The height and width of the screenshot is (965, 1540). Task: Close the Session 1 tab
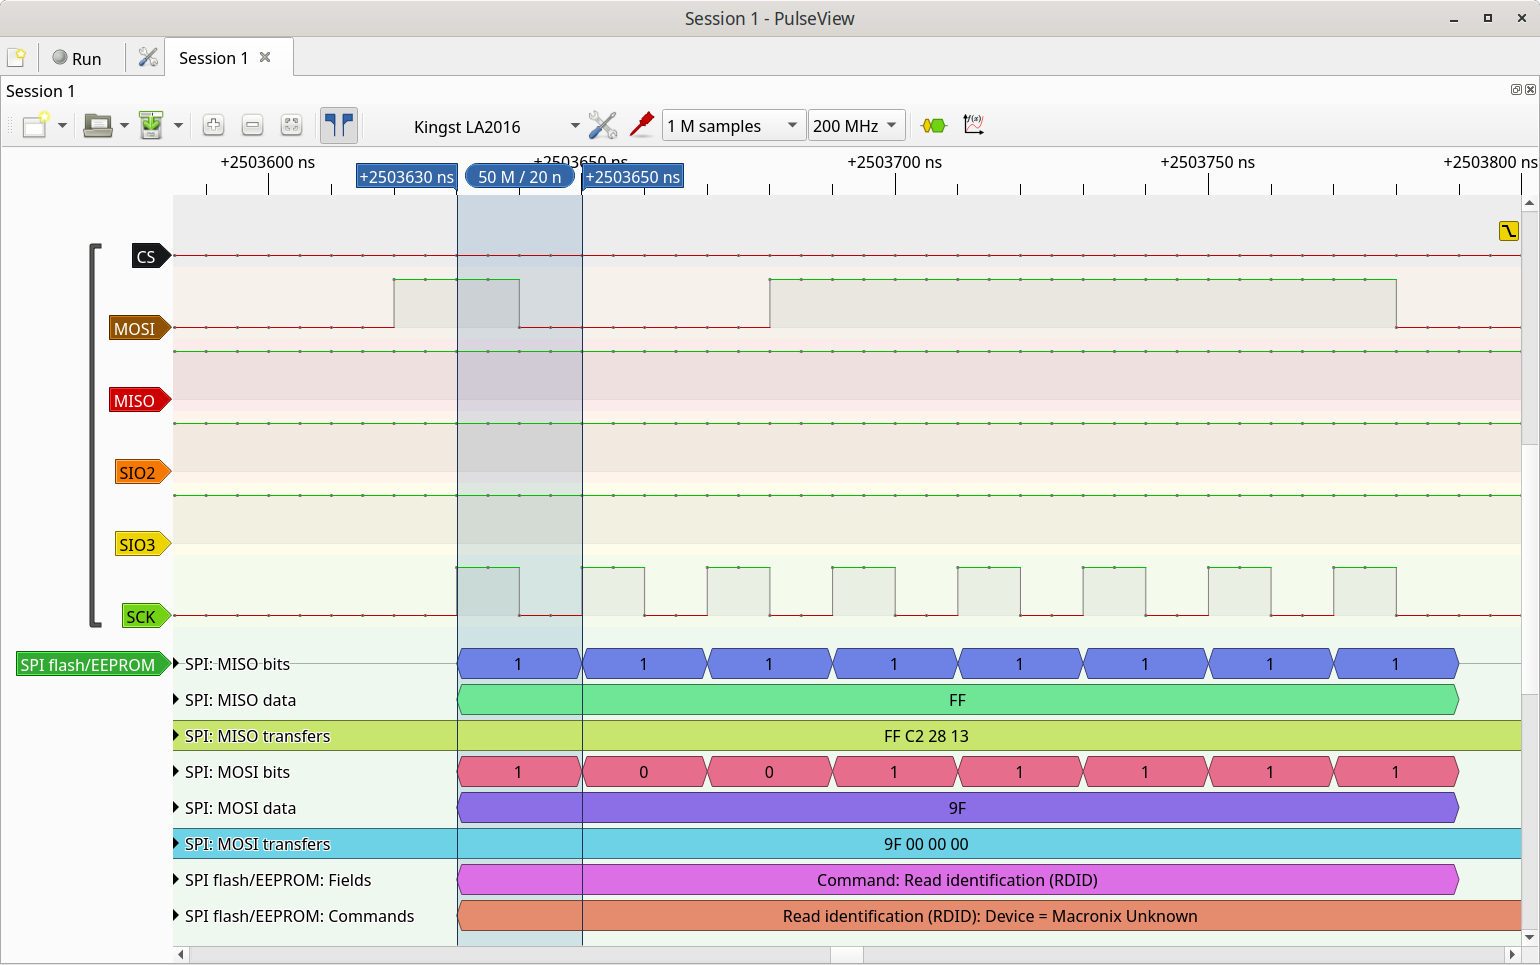[265, 57]
